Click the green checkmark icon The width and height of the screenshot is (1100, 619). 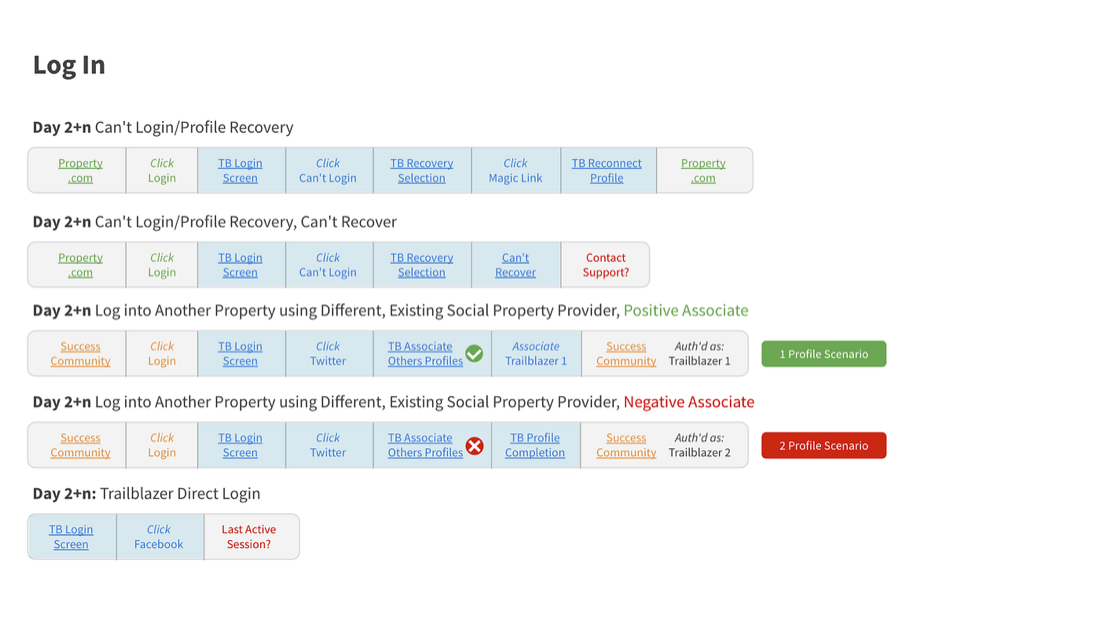pyautogui.click(x=474, y=354)
